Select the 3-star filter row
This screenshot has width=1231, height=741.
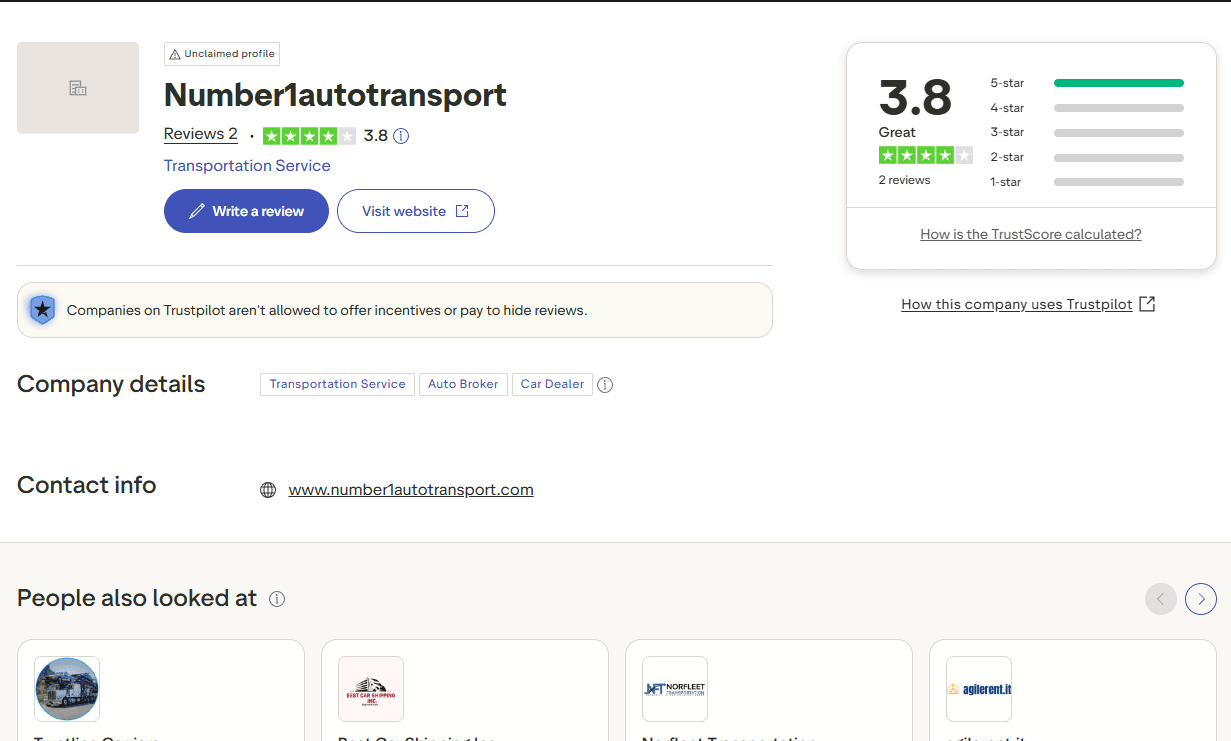[1118, 132]
